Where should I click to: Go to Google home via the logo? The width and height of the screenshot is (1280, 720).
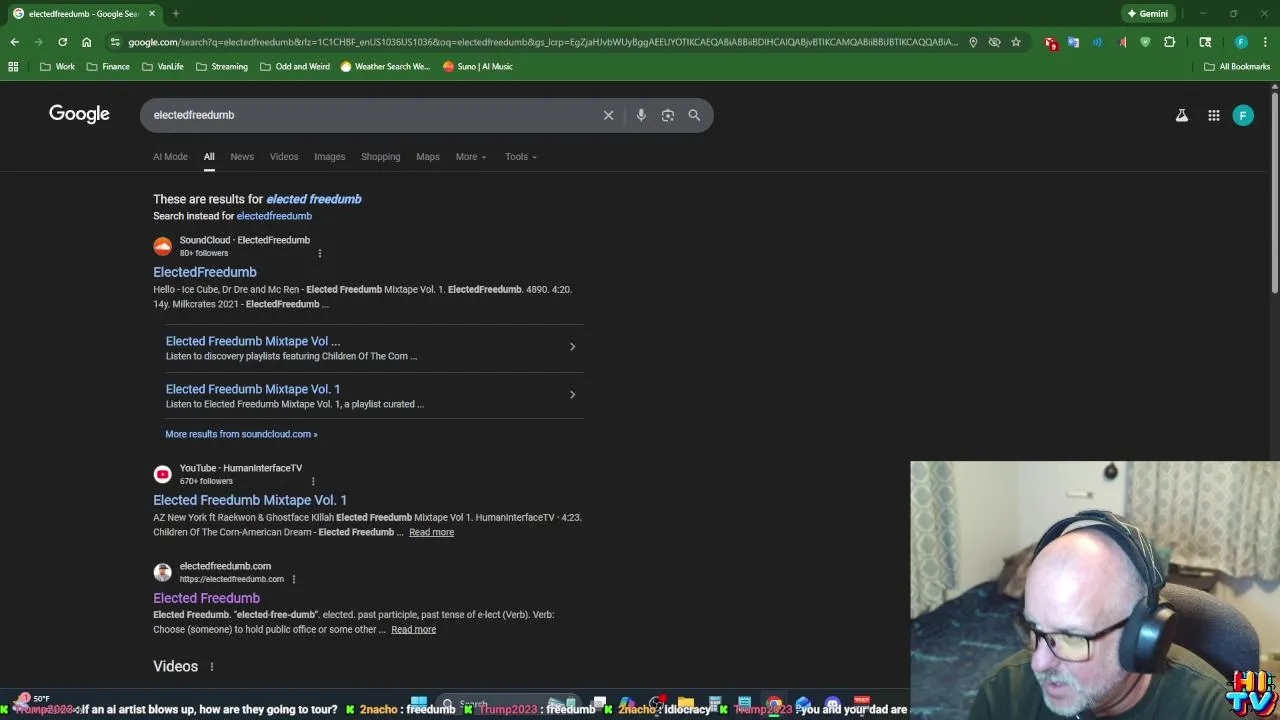tap(79, 114)
